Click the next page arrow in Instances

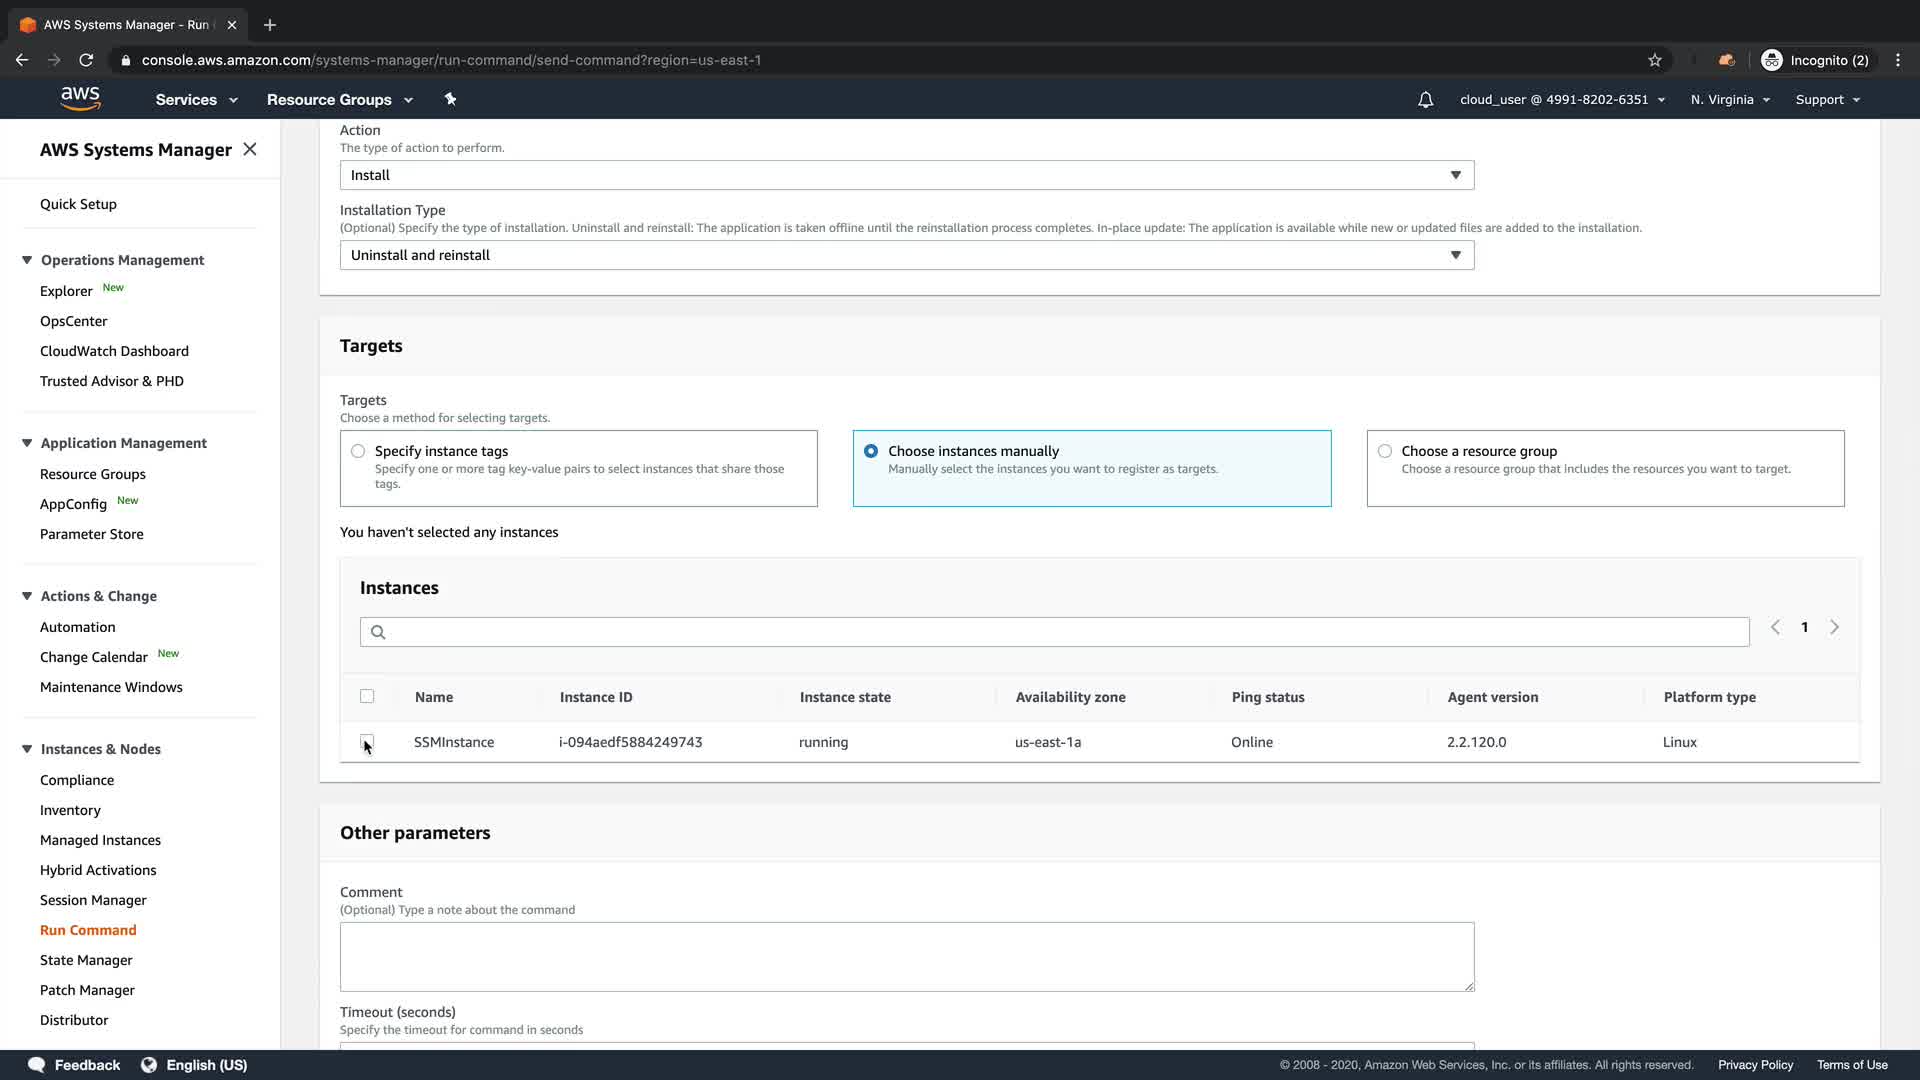pos(1834,627)
